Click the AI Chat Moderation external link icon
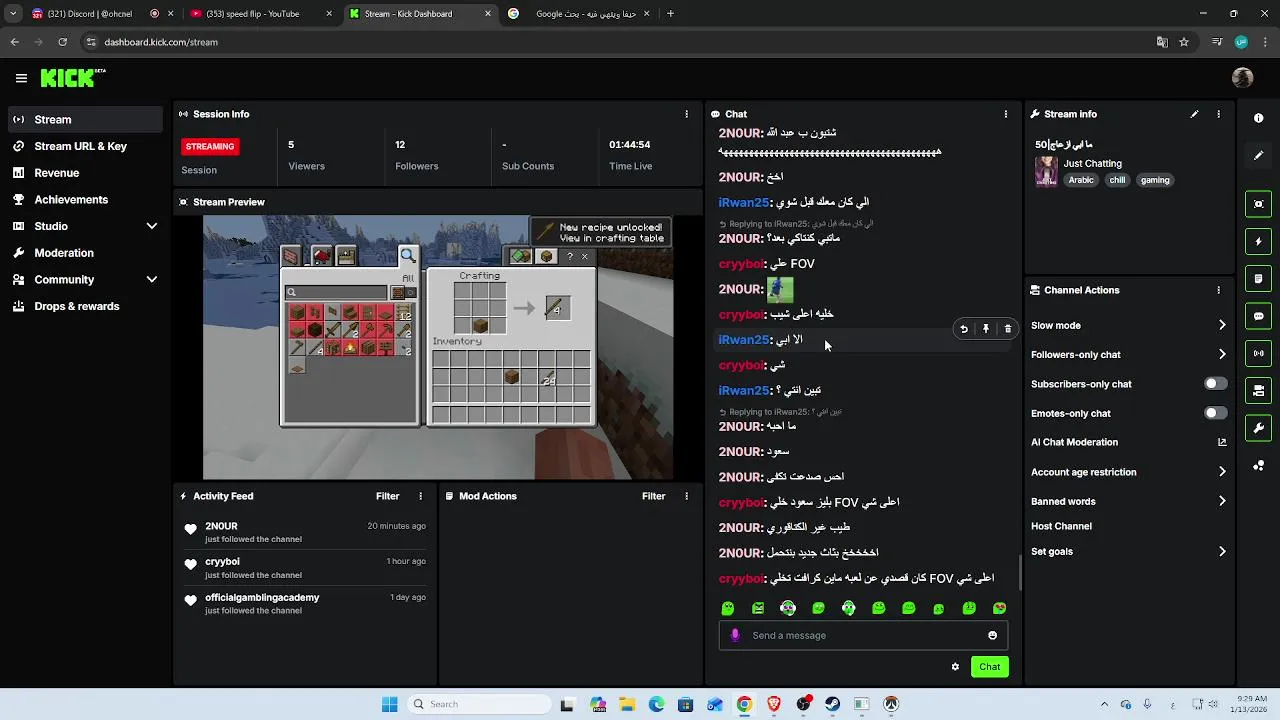1280x720 pixels. (x=1222, y=442)
